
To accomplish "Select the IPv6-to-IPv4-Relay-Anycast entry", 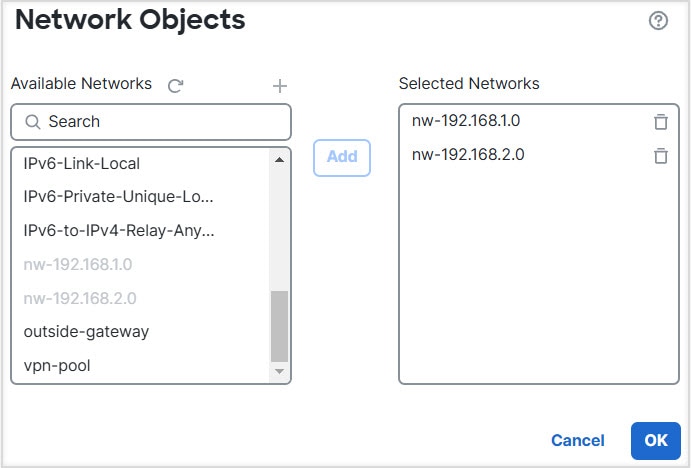I will (119, 231).
